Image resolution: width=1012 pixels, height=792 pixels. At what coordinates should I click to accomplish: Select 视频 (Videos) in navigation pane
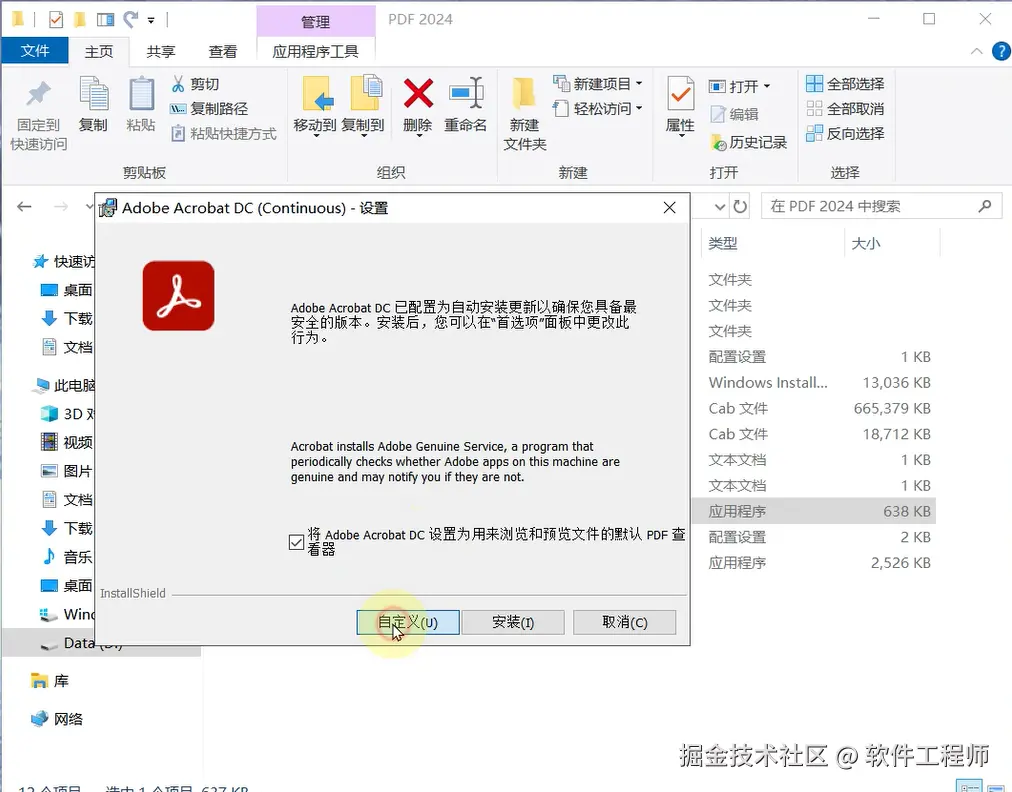(67, 442)
